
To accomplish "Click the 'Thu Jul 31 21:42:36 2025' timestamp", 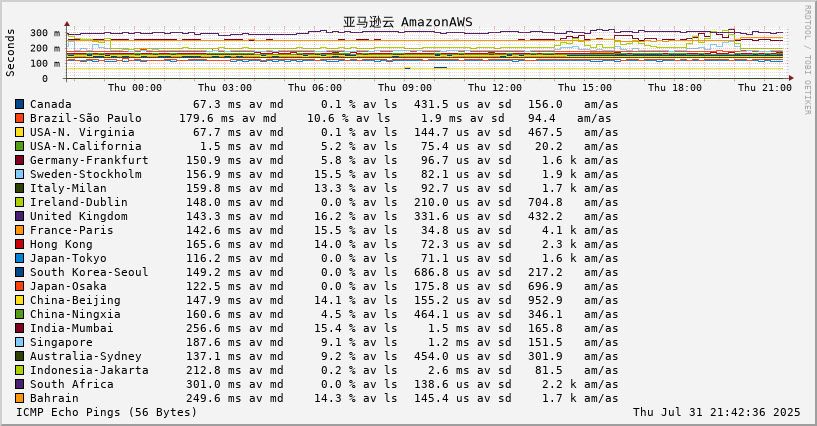I will [716, 412].
